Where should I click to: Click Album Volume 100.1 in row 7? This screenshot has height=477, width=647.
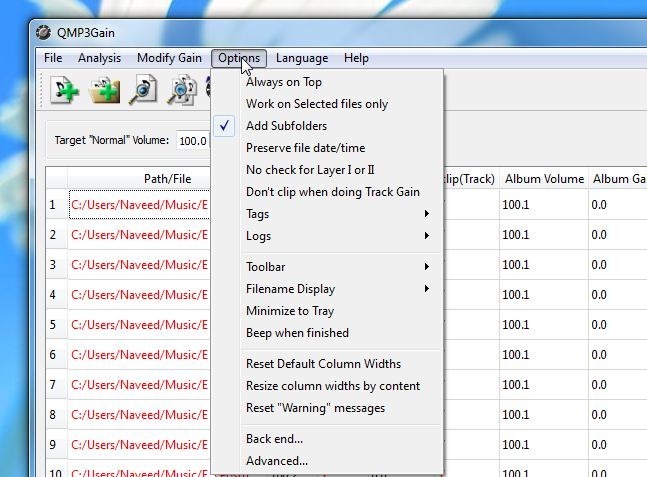(544, 385)
